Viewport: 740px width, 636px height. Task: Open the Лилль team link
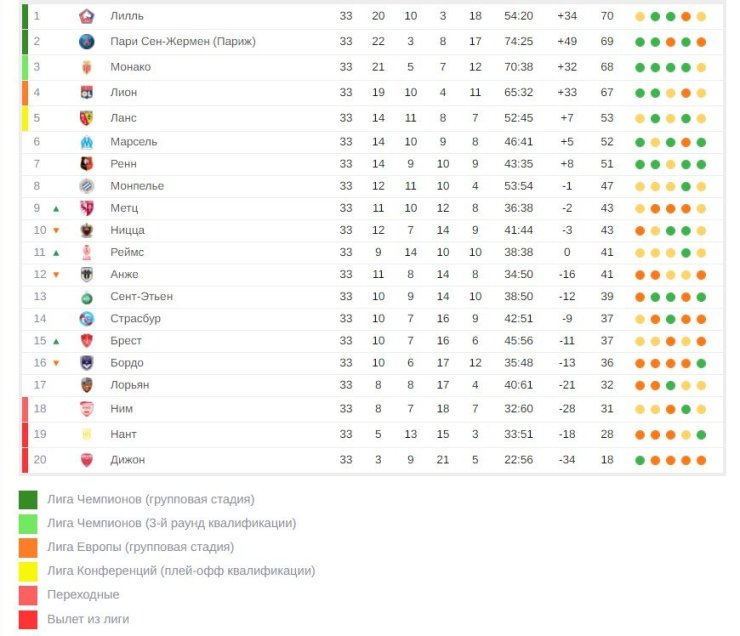127,16
